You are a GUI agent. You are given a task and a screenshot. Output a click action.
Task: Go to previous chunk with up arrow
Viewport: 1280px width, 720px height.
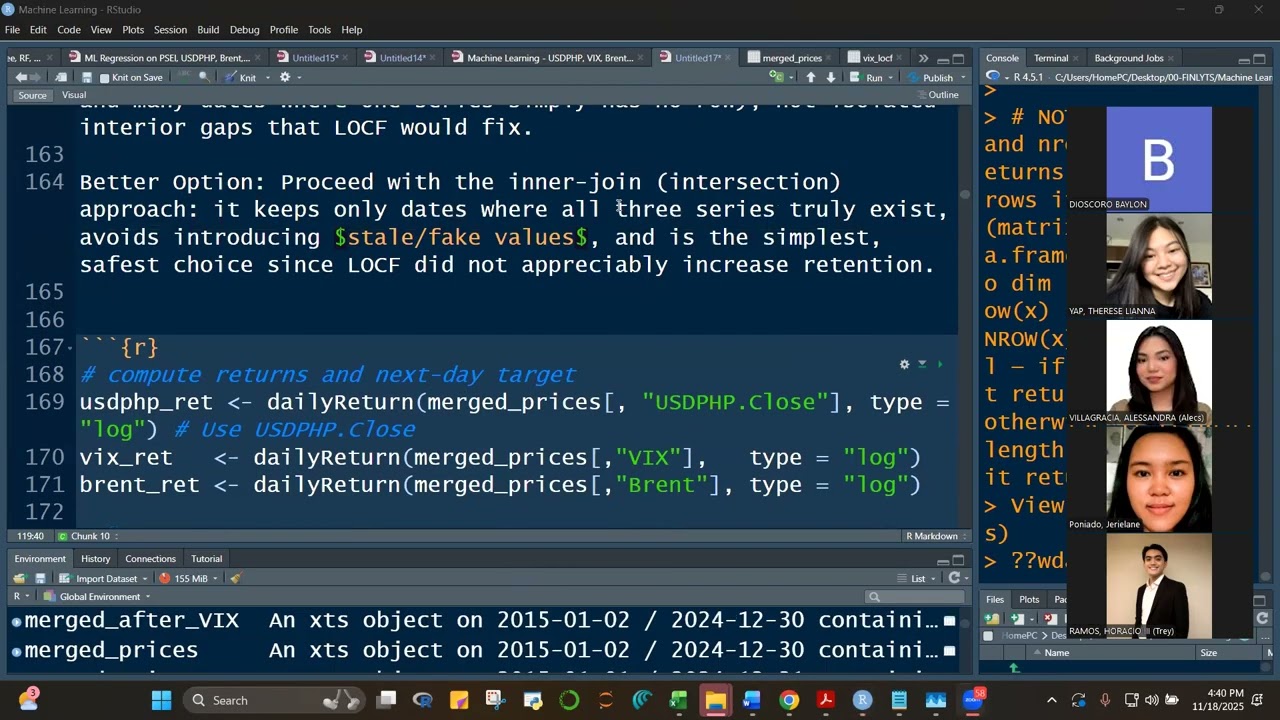point(810,77)
